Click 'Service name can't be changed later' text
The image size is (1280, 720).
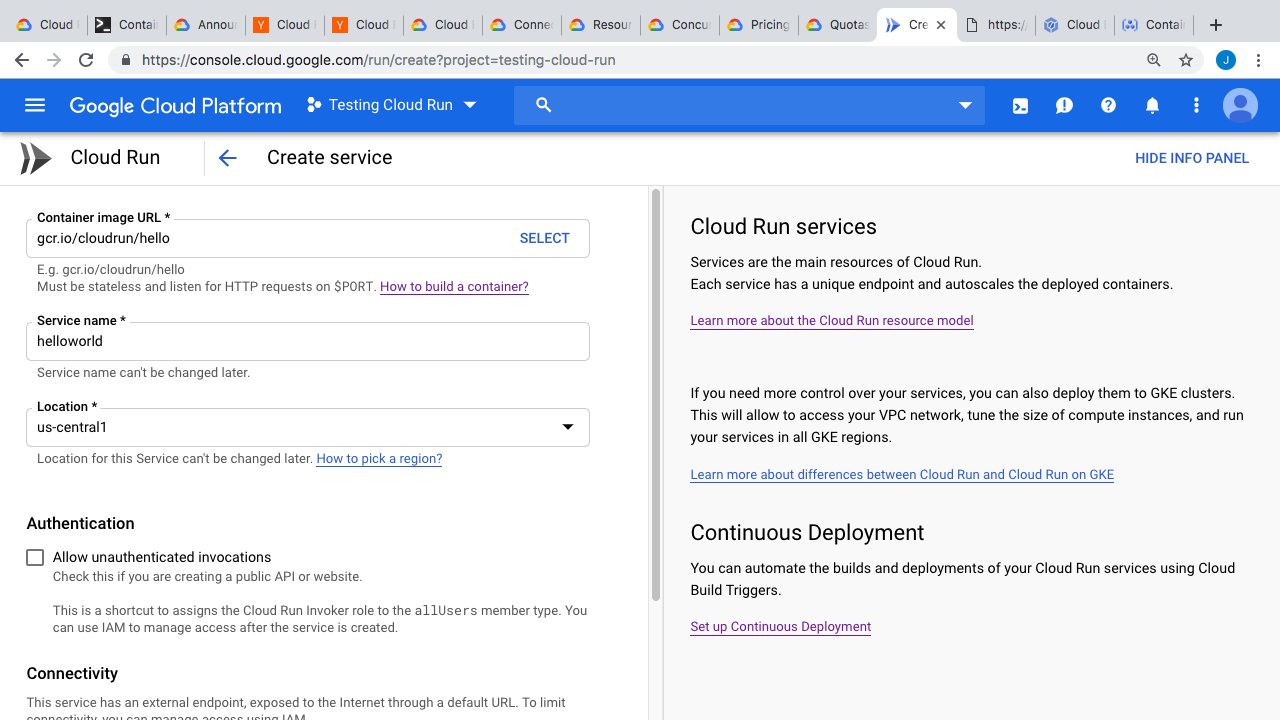pos(143,373)
